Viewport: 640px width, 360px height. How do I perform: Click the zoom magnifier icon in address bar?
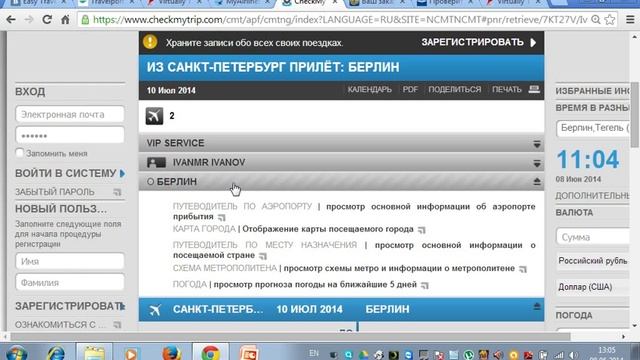click(x=596, y=19)
